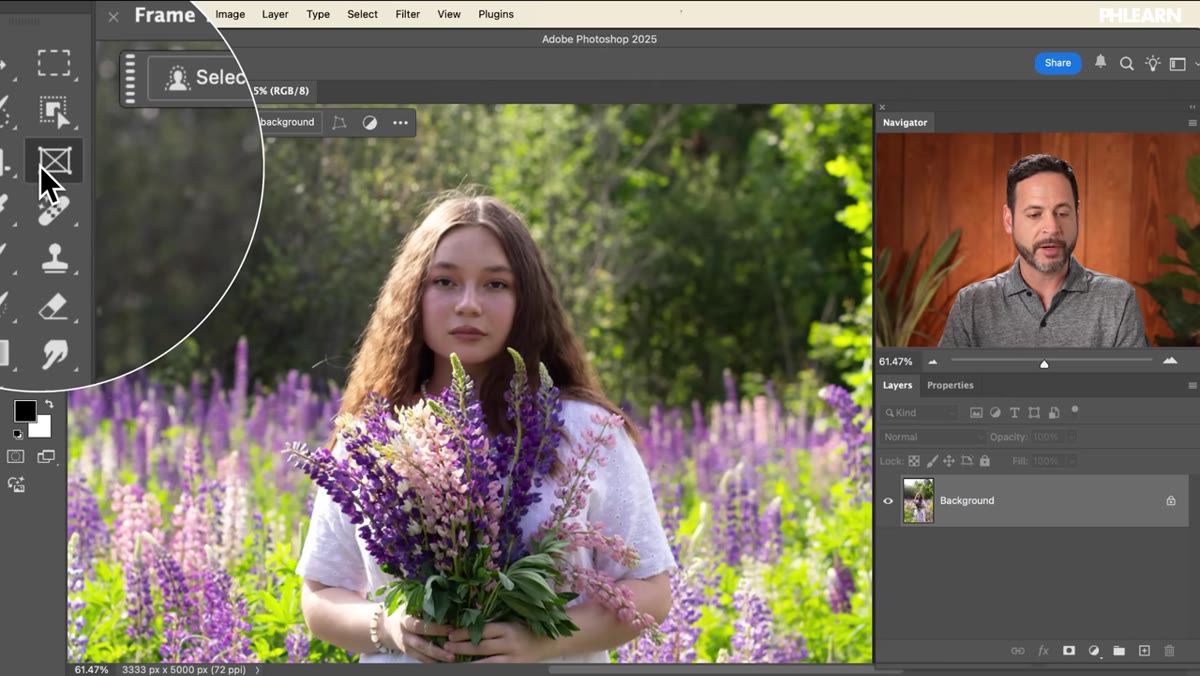Image resolution: width=1200 pixels, height=676 pixels.
Task: Reset to default foreground and background colors
Action: 17,434
